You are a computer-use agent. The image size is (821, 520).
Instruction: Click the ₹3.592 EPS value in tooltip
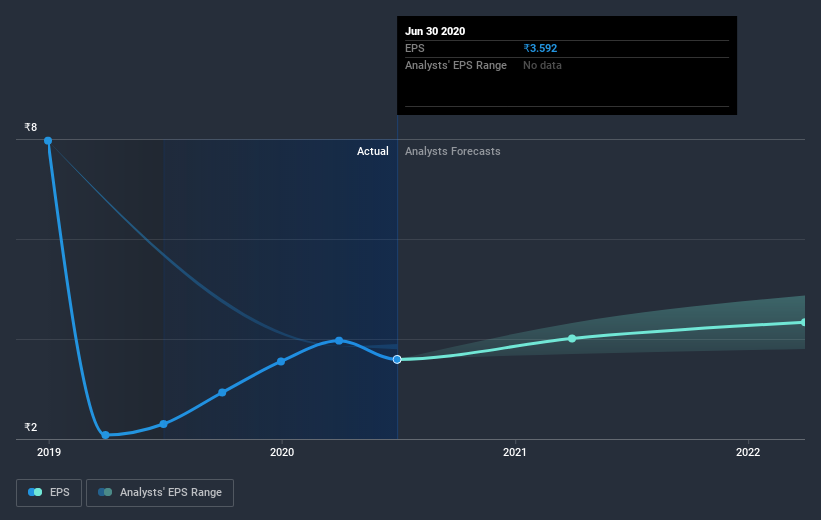[x=540, y=48]
